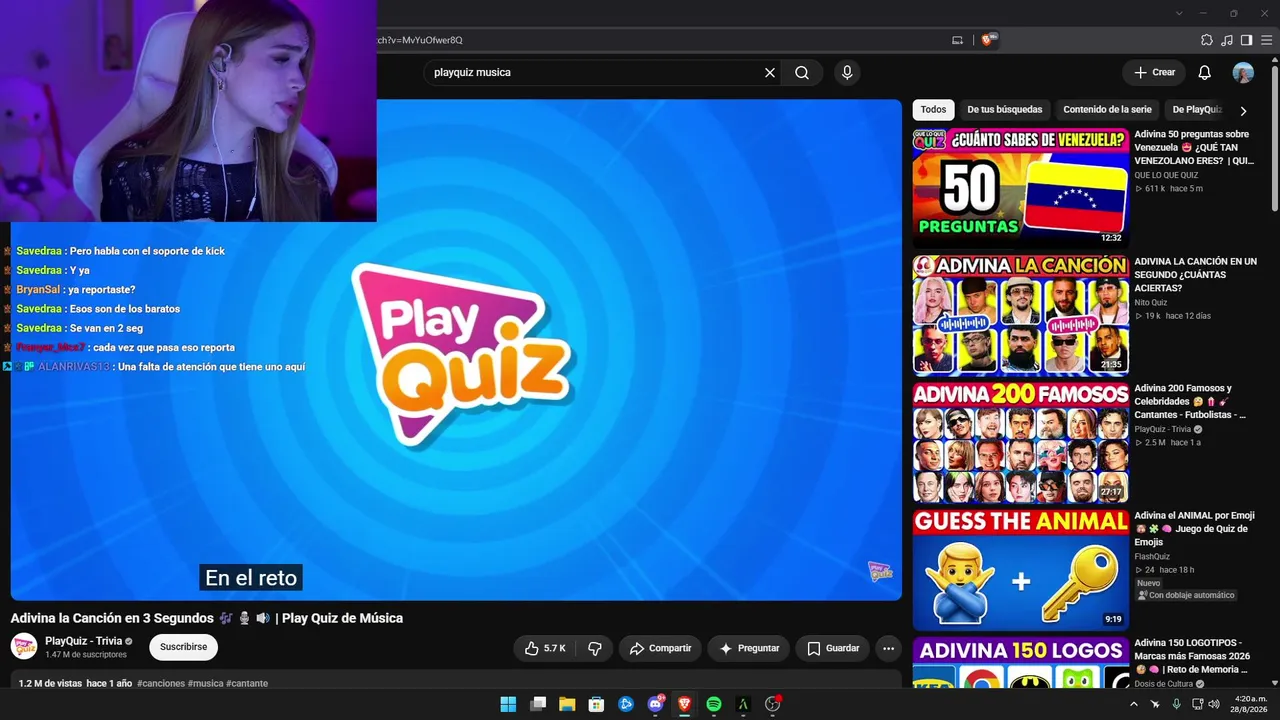Open Task View on the taskbar

538,704
